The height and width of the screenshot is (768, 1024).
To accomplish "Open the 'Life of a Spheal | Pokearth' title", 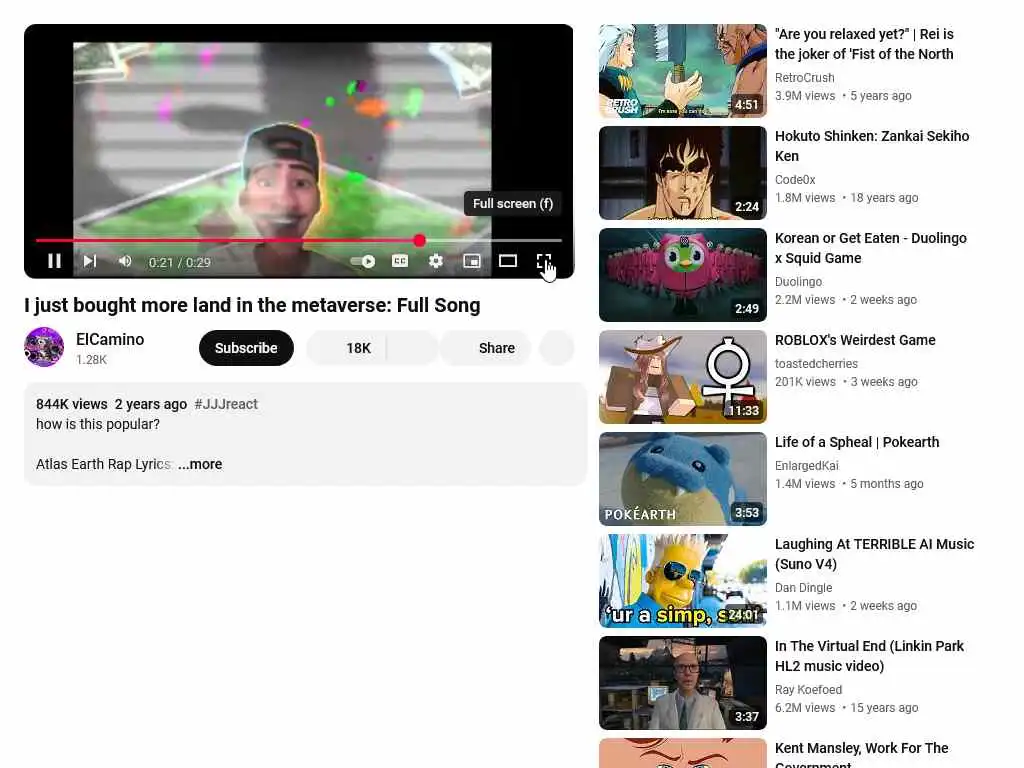I will point(857,442).
